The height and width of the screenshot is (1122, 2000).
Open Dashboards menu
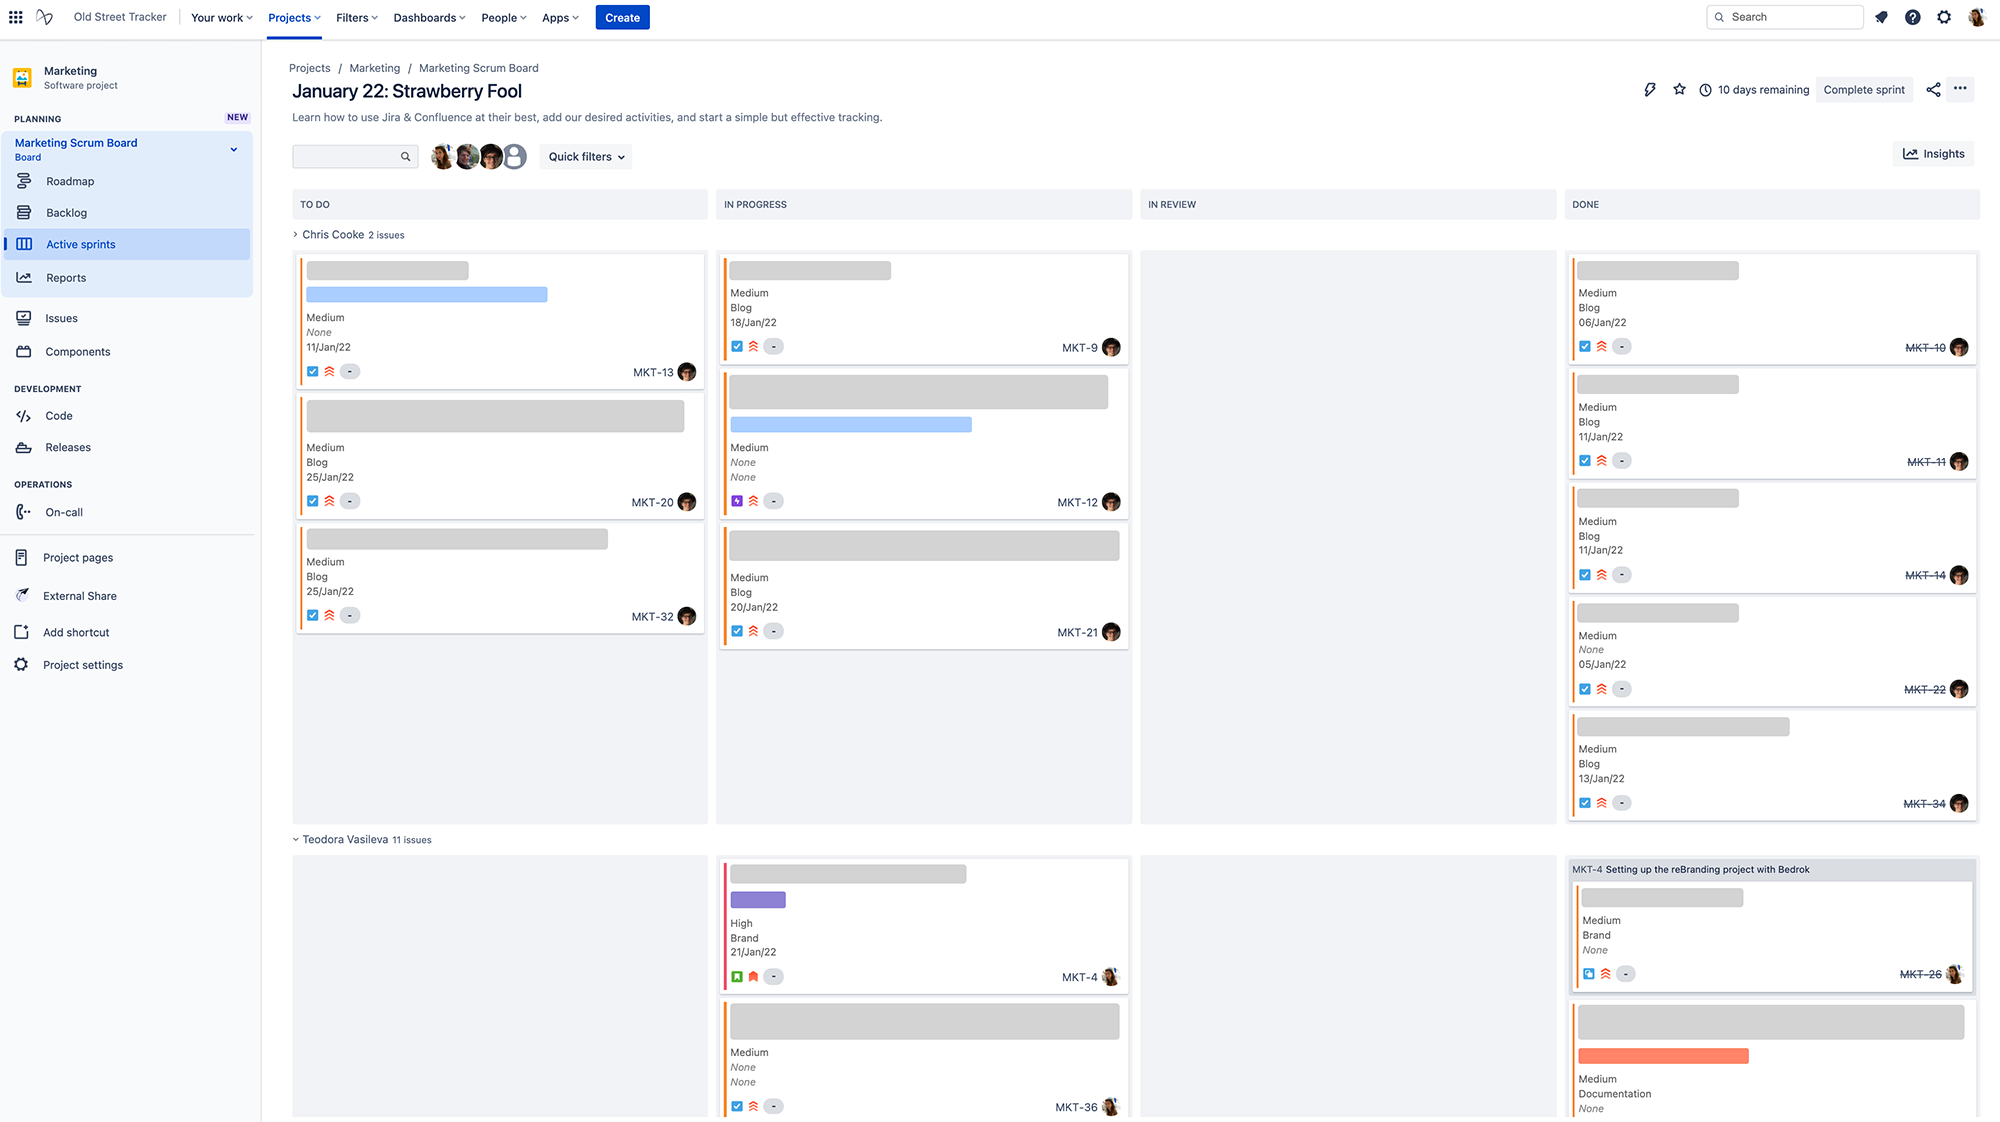click(429, 18)
